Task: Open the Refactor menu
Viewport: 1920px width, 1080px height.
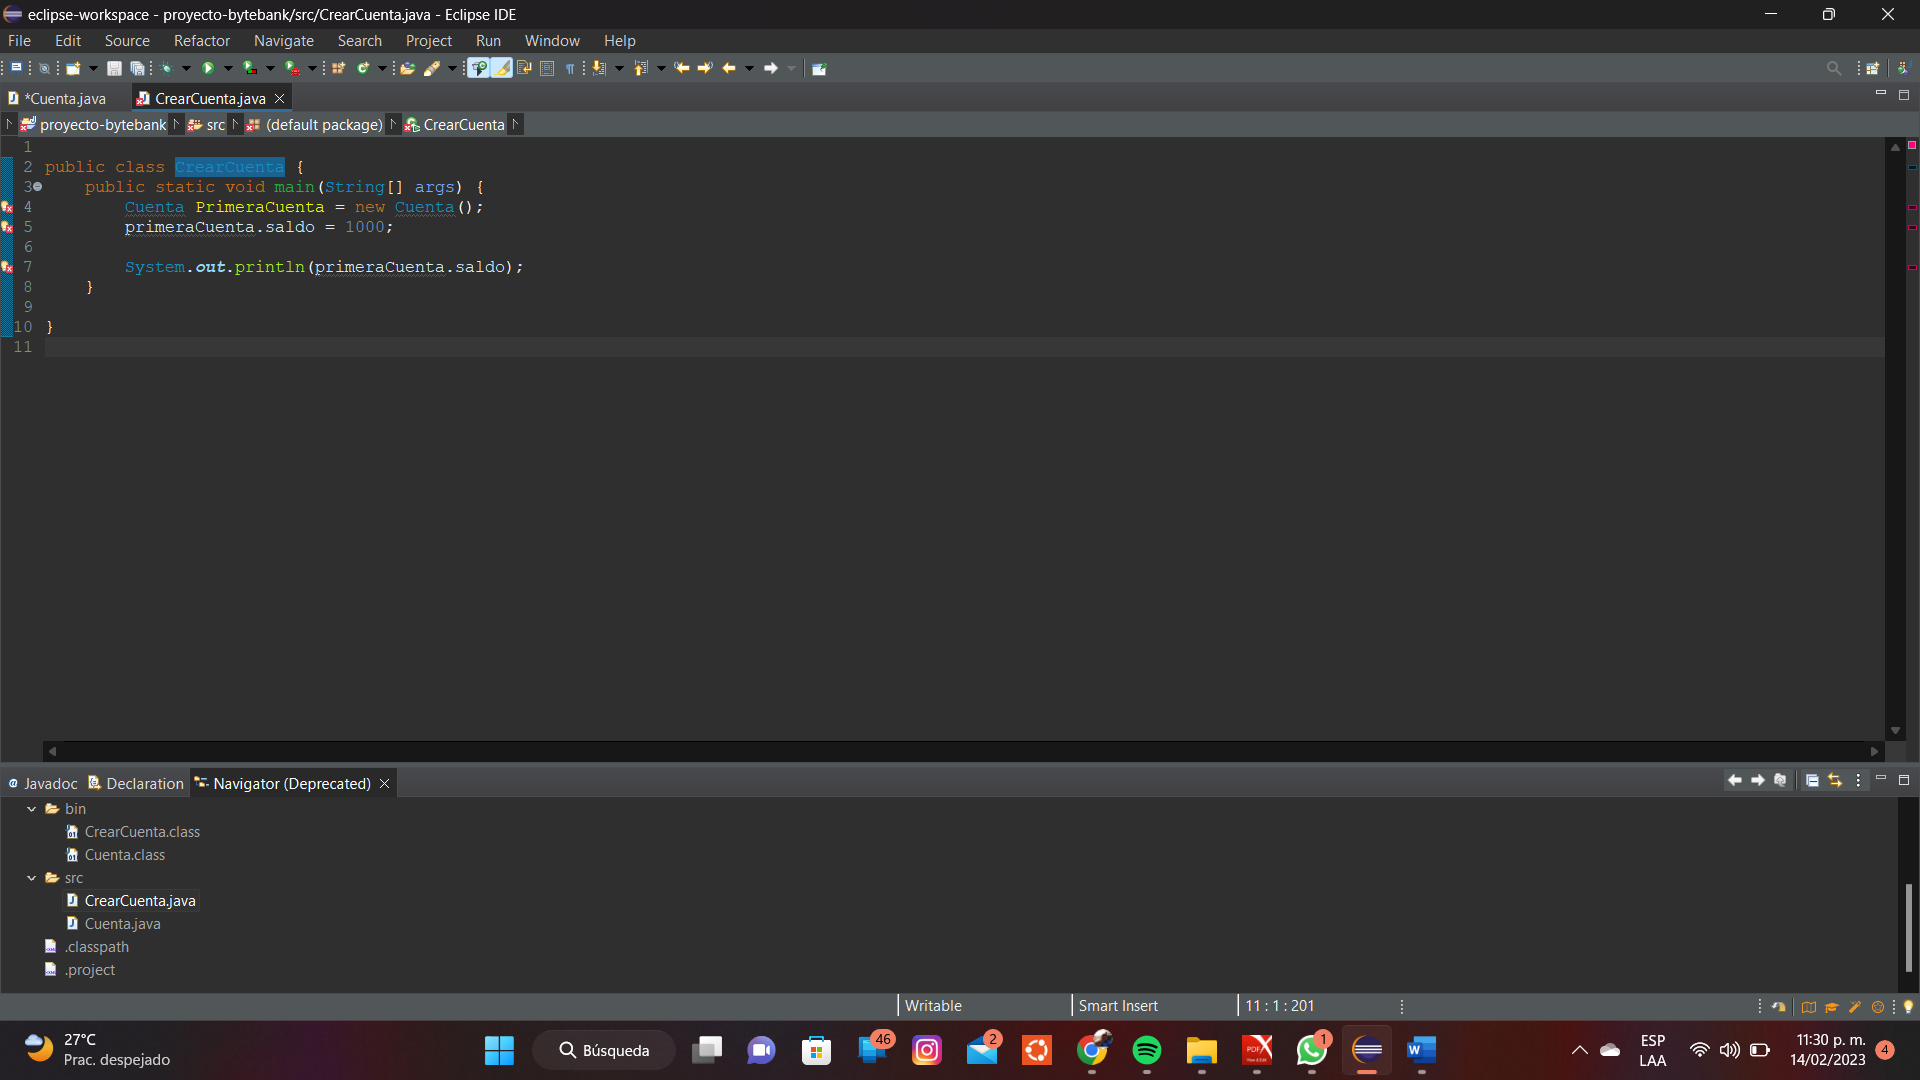Action: 202,41
